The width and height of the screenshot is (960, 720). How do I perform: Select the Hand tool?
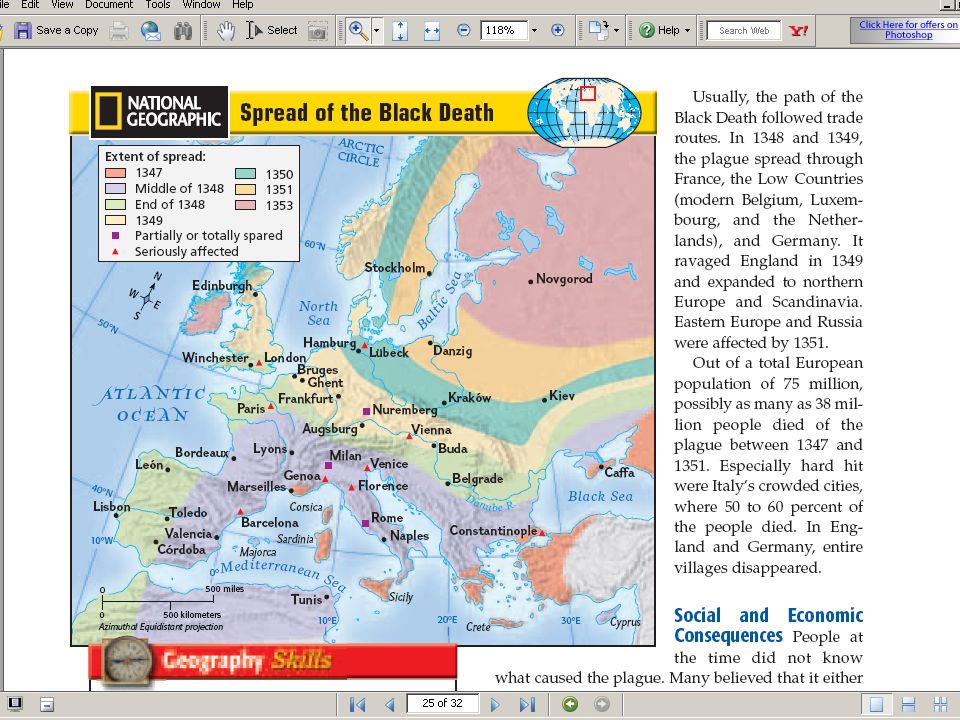226,30
